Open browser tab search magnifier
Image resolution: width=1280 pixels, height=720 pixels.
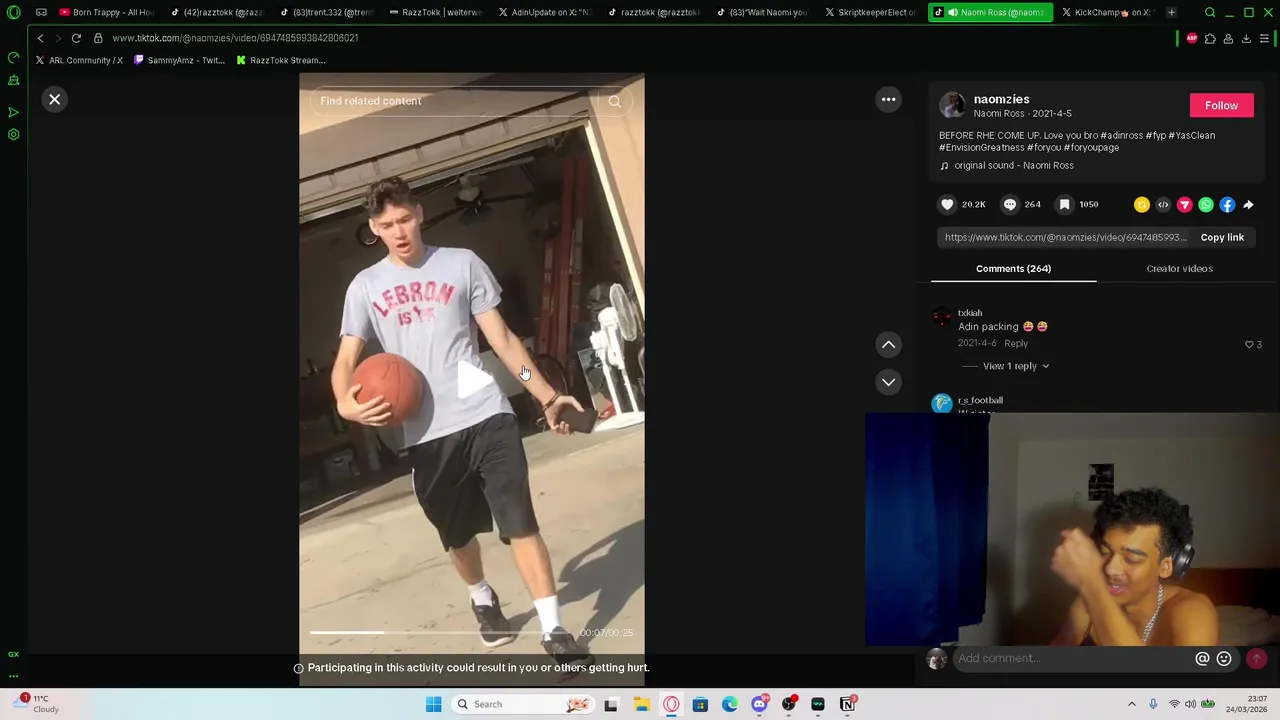click(x=1210, y=12)
